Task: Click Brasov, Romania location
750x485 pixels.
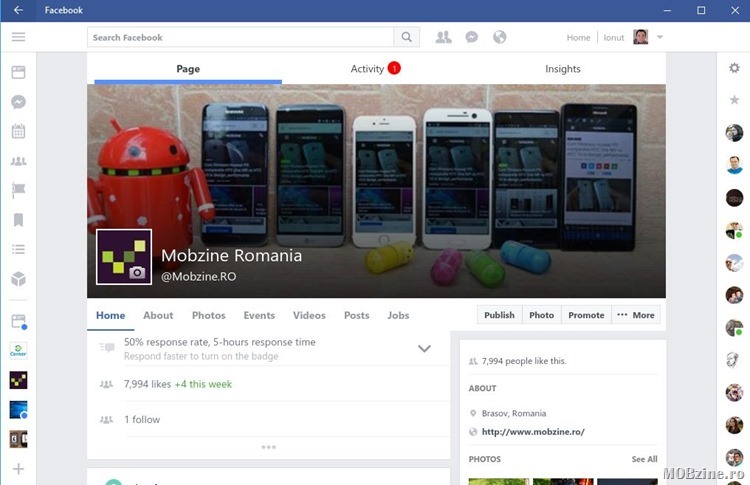Action: point(514,413)
